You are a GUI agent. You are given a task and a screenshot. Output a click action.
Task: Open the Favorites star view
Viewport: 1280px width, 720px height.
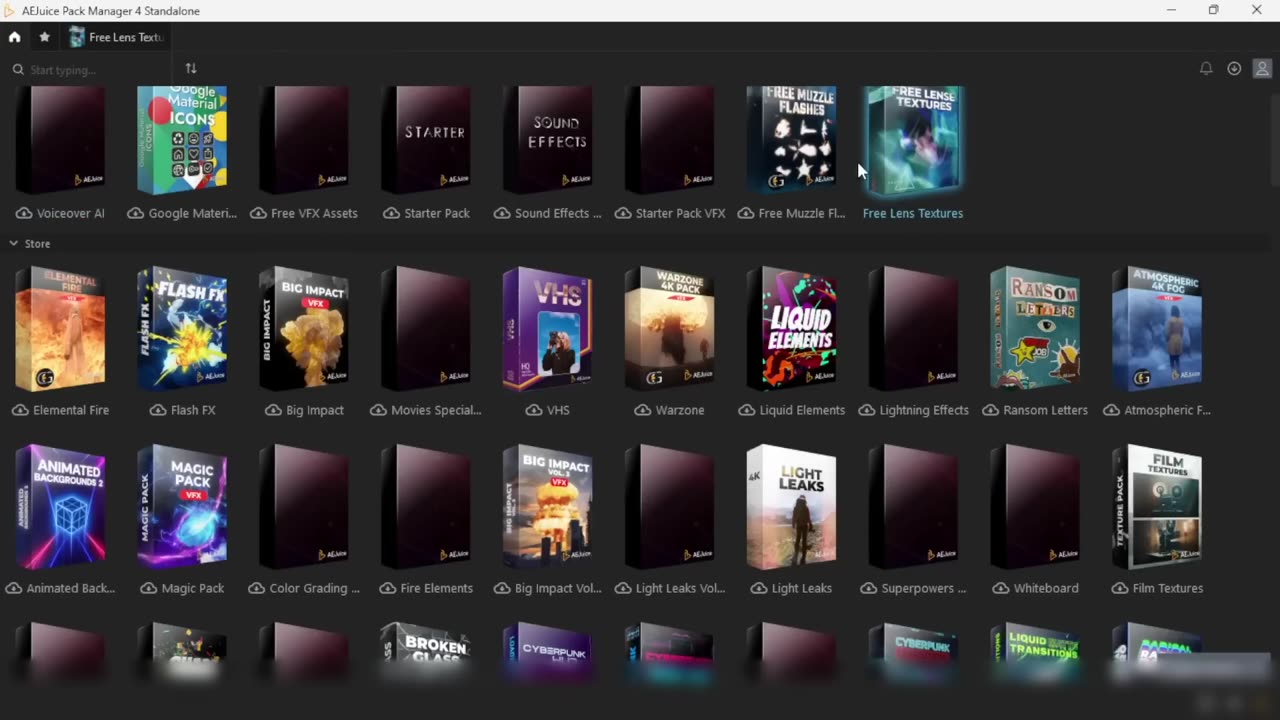pyautogui.click(x=44, y=37)
